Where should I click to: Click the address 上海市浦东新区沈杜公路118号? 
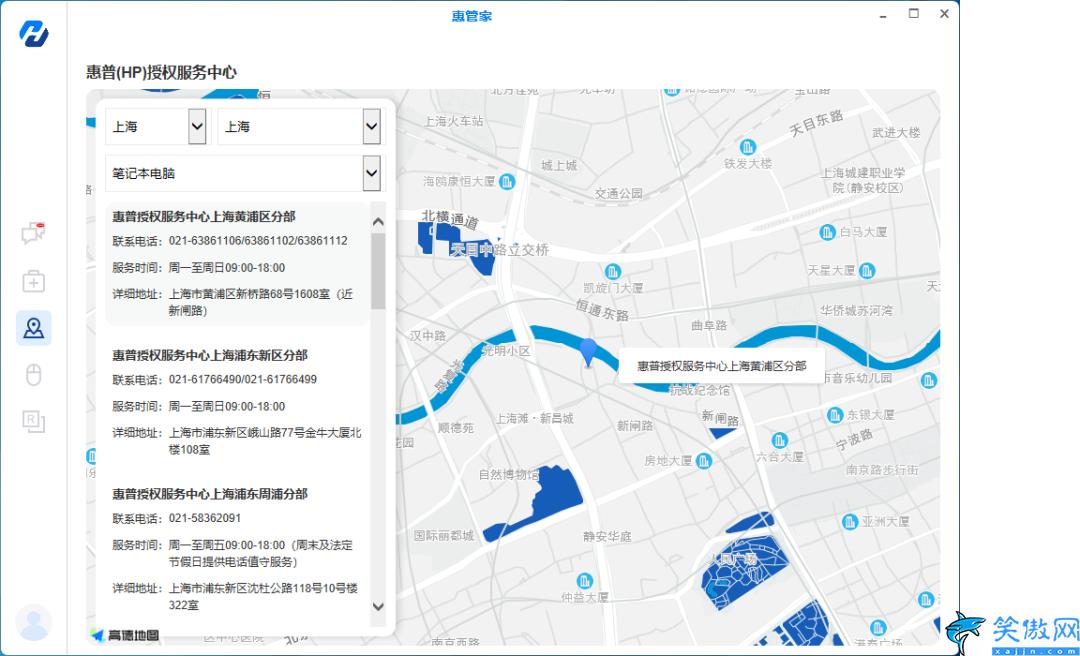(263, 597)
